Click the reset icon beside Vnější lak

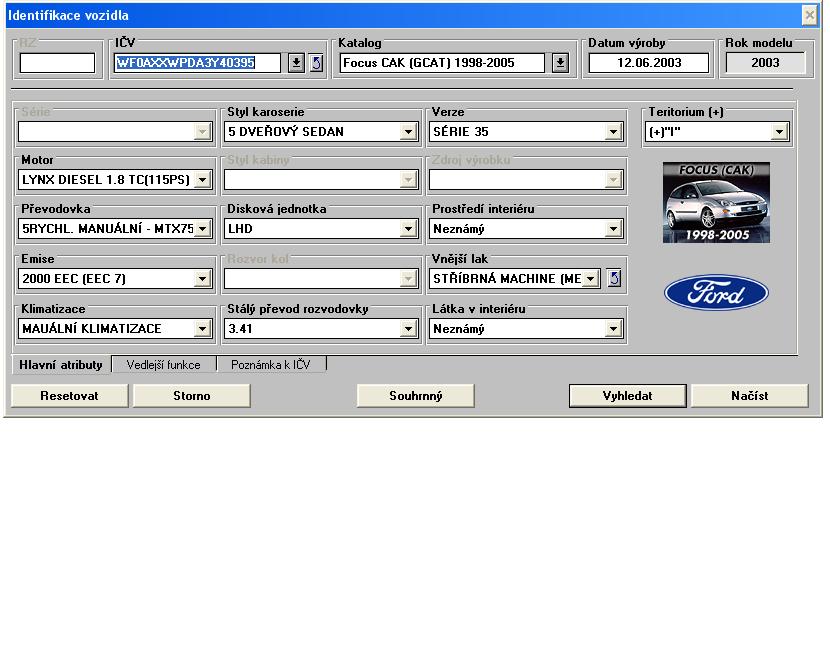click(614, 278)
